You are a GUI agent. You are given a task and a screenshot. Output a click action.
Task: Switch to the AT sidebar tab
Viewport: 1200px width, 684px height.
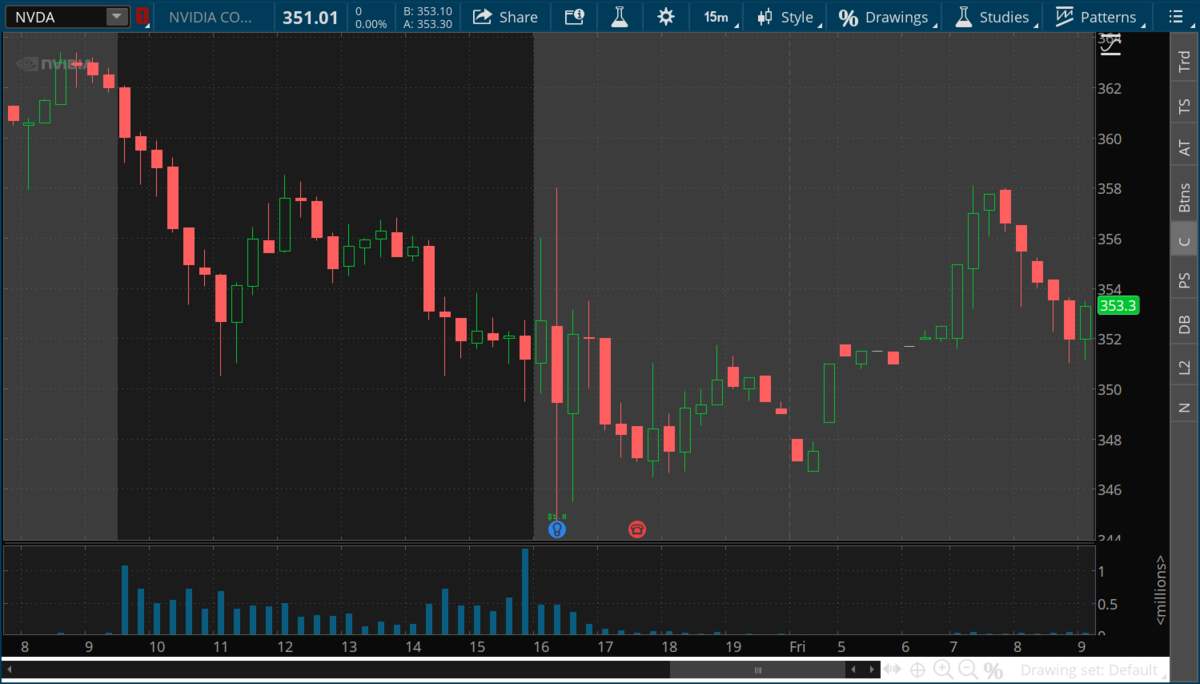pos(1185,148)
